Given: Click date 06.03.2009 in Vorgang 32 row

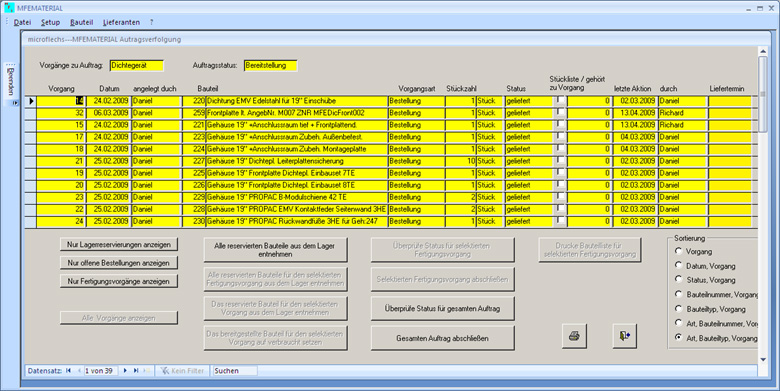Looking at the screenshot, I should tap(109, 113).
